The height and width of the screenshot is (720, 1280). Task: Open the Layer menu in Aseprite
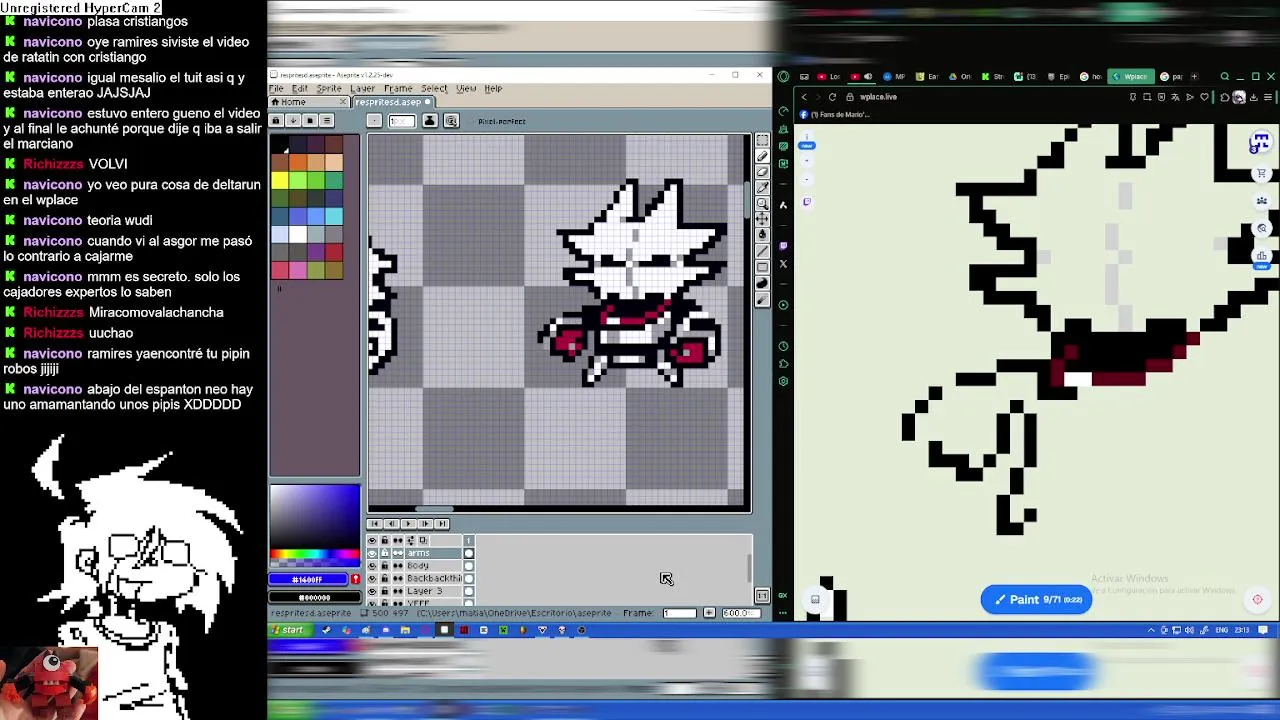pos(362,88)
